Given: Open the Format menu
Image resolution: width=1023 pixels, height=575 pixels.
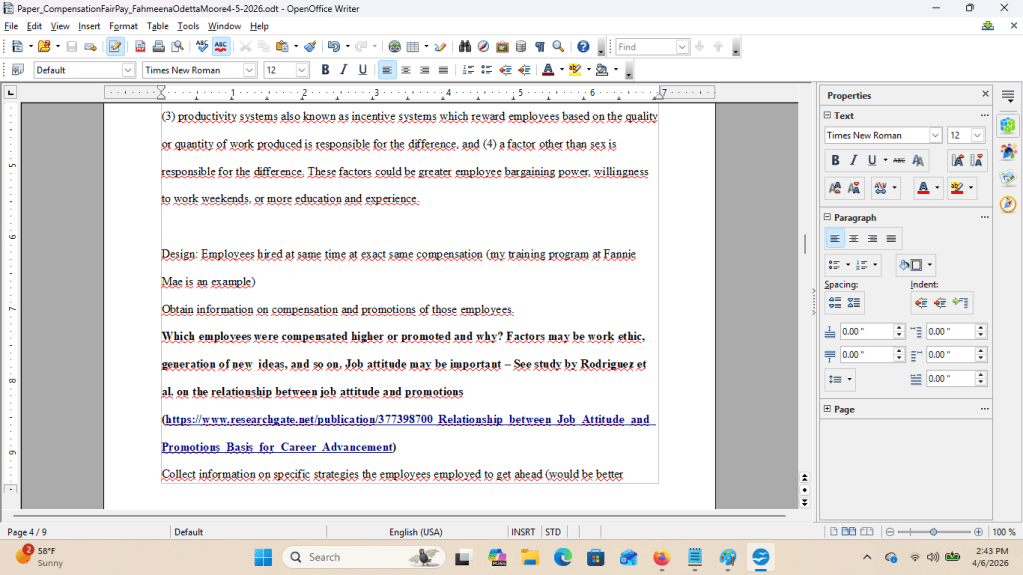Looking at the screenshot, I should (123, 26).
